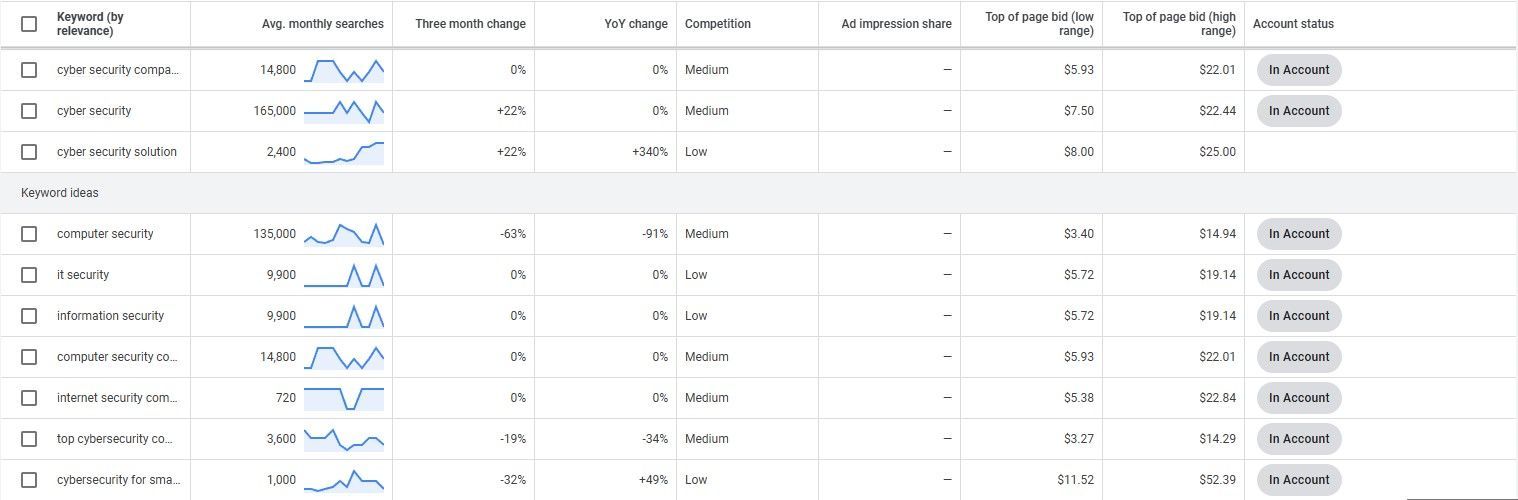
Task: Select all keywords with header checkbox
Action: [29, 24]
